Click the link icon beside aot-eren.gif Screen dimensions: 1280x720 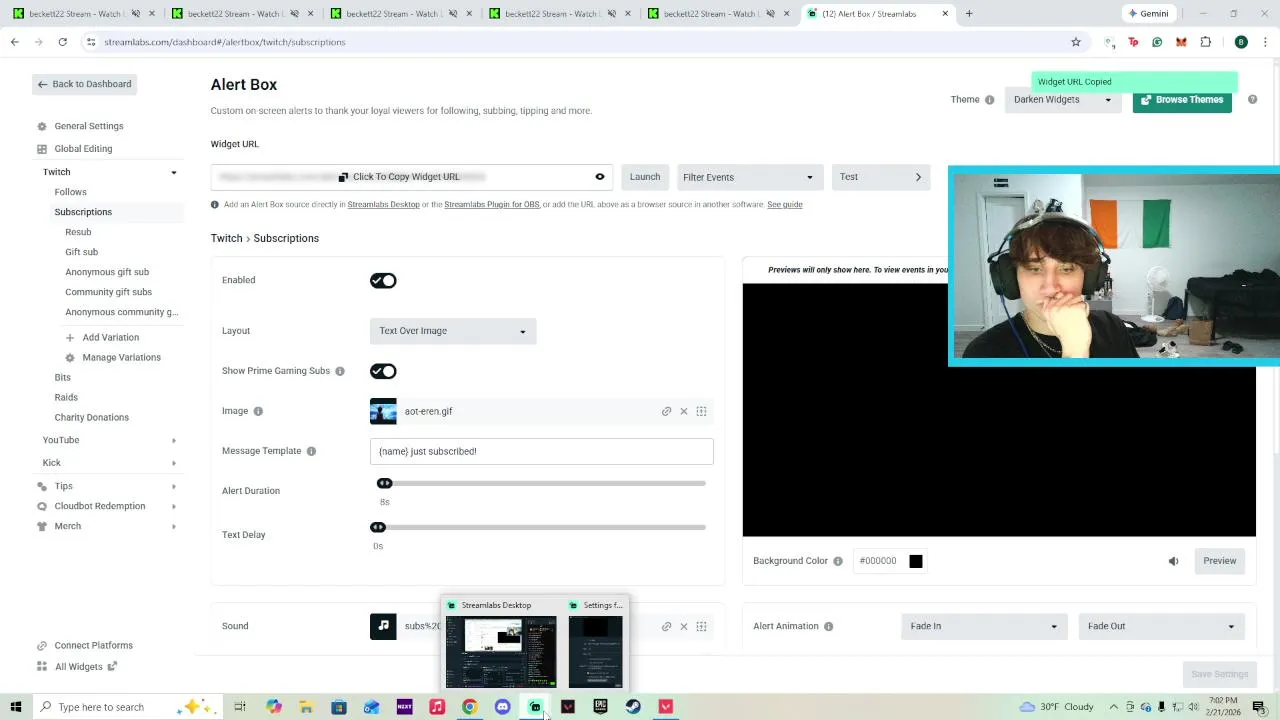point(666,411)
